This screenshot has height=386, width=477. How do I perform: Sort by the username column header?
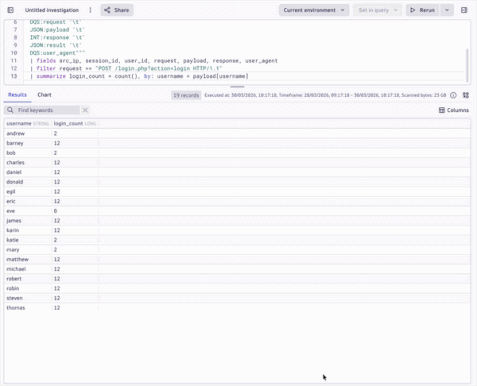pos(27,124)
